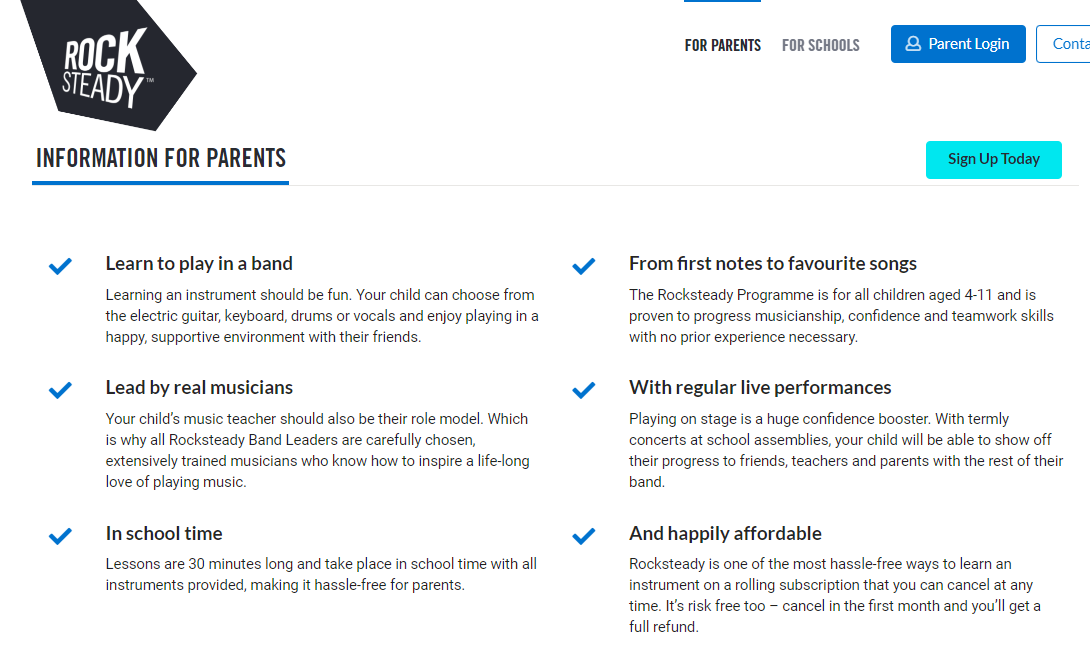Open the For Schools menu item
This screenshot has height=646, width=1090.
click(x=820, y=45)
